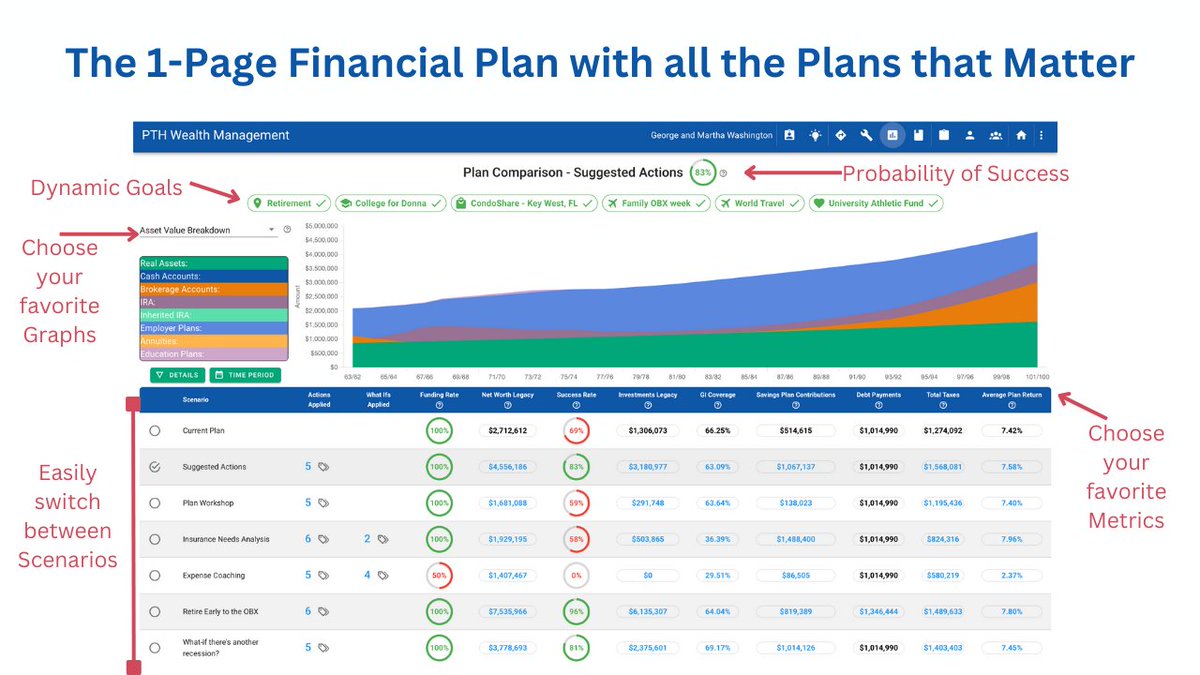
Task: Click help icon under Total Taxes header
Action: [942, 405]
